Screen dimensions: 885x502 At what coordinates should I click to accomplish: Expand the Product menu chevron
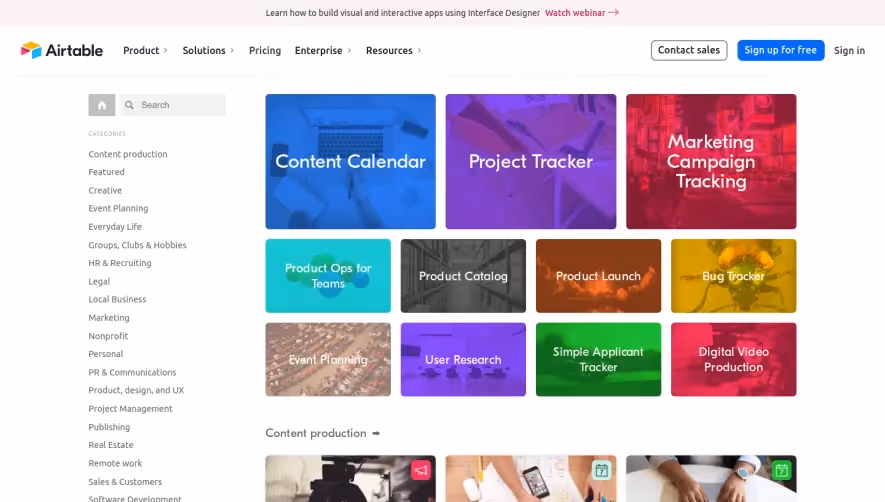(x=165, y=50)
